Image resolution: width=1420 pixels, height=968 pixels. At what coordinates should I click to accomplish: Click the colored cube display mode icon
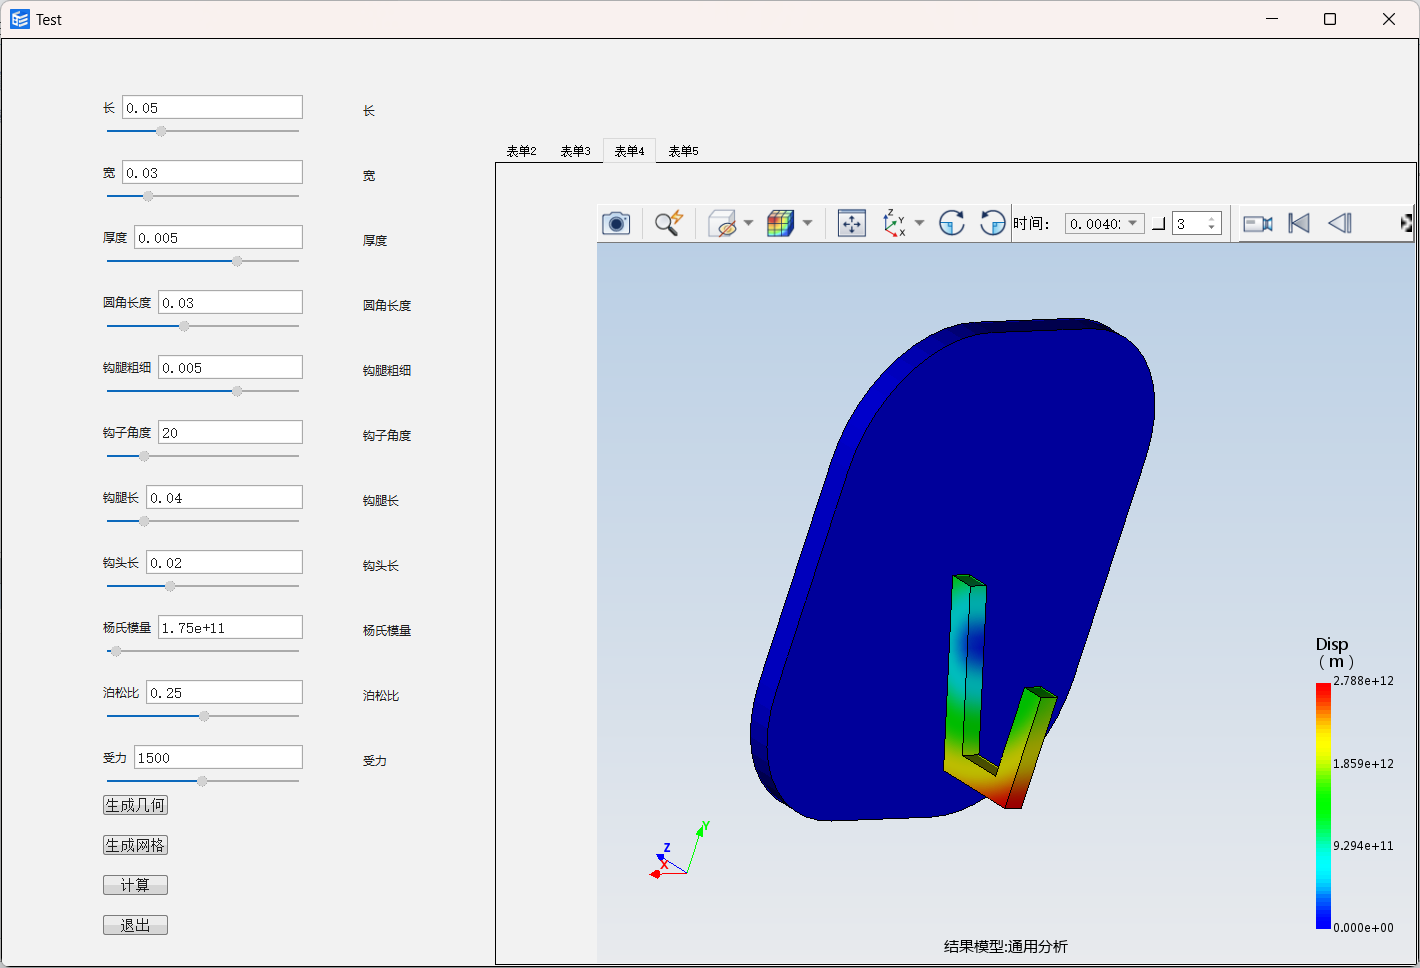[780, 223]
